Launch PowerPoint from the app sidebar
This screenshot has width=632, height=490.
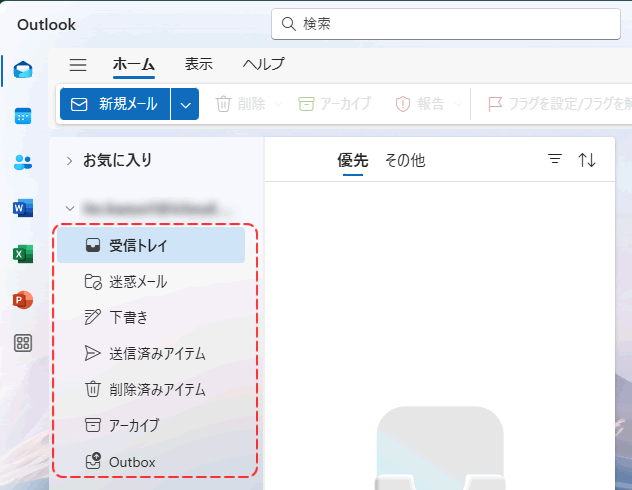22,300
